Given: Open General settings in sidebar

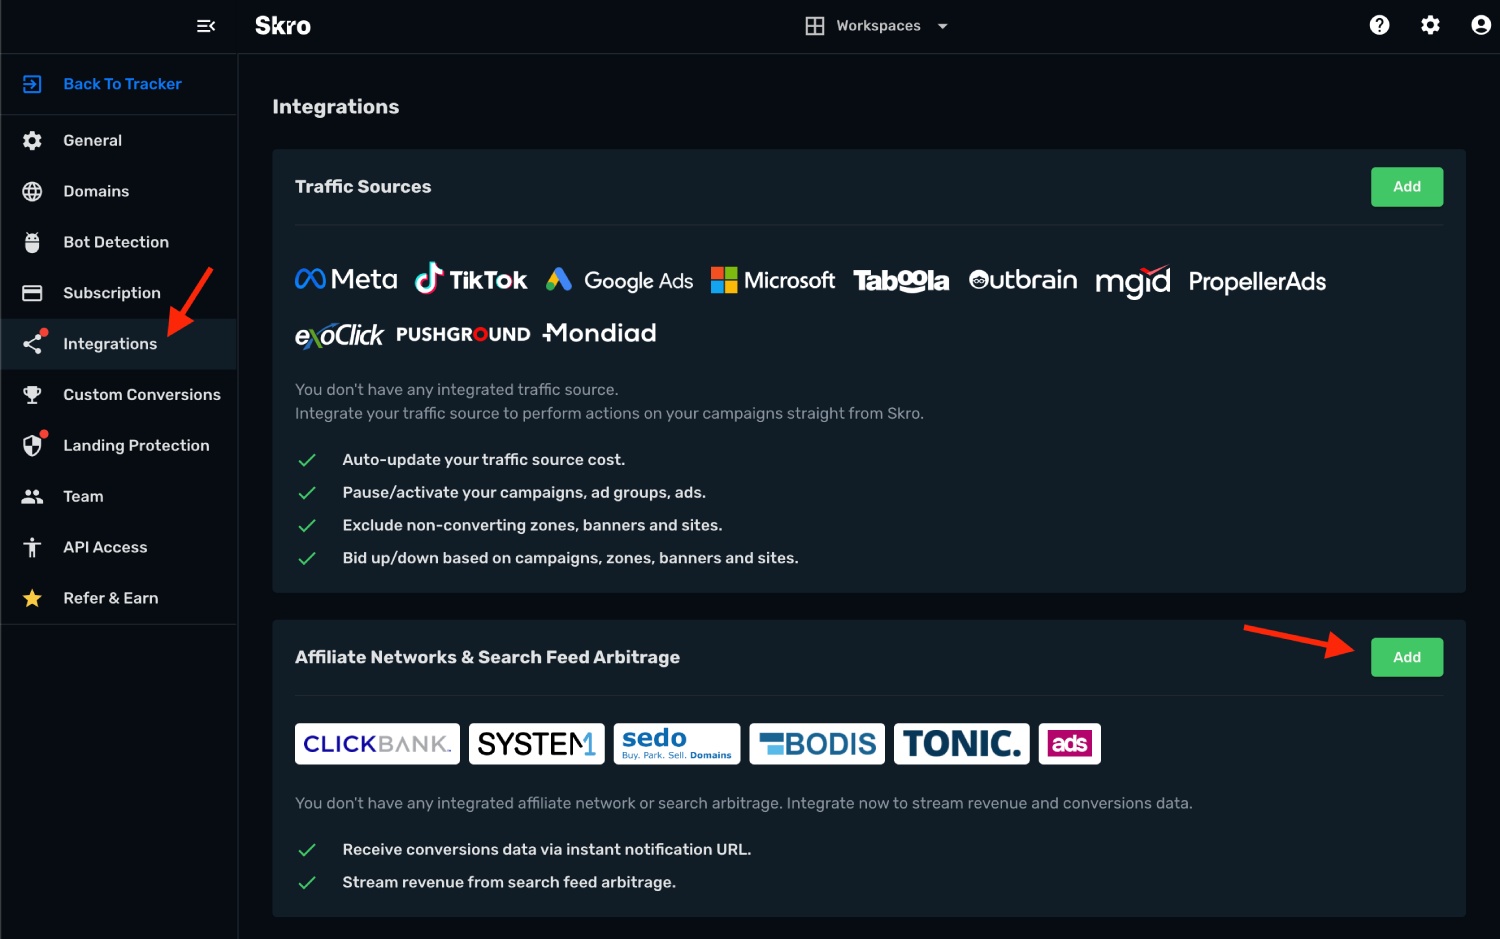Looking at the screenshot, I should pyautogui.click(x=119, y=141).
